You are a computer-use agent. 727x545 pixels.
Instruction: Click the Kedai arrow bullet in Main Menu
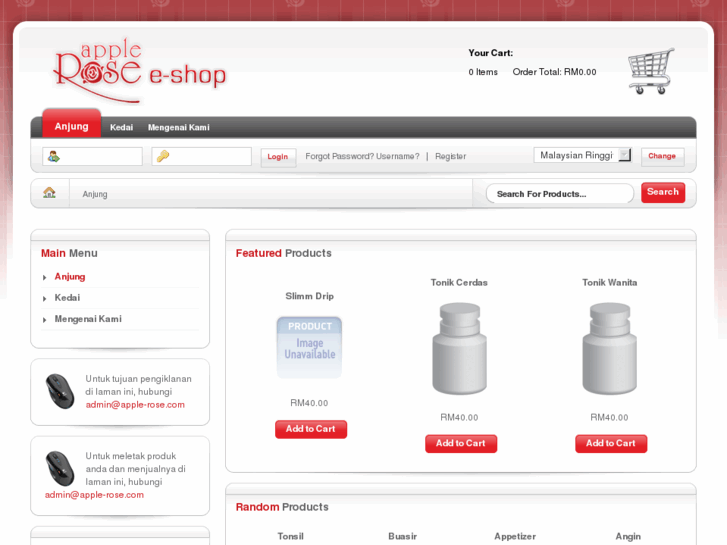click(45, 299)
